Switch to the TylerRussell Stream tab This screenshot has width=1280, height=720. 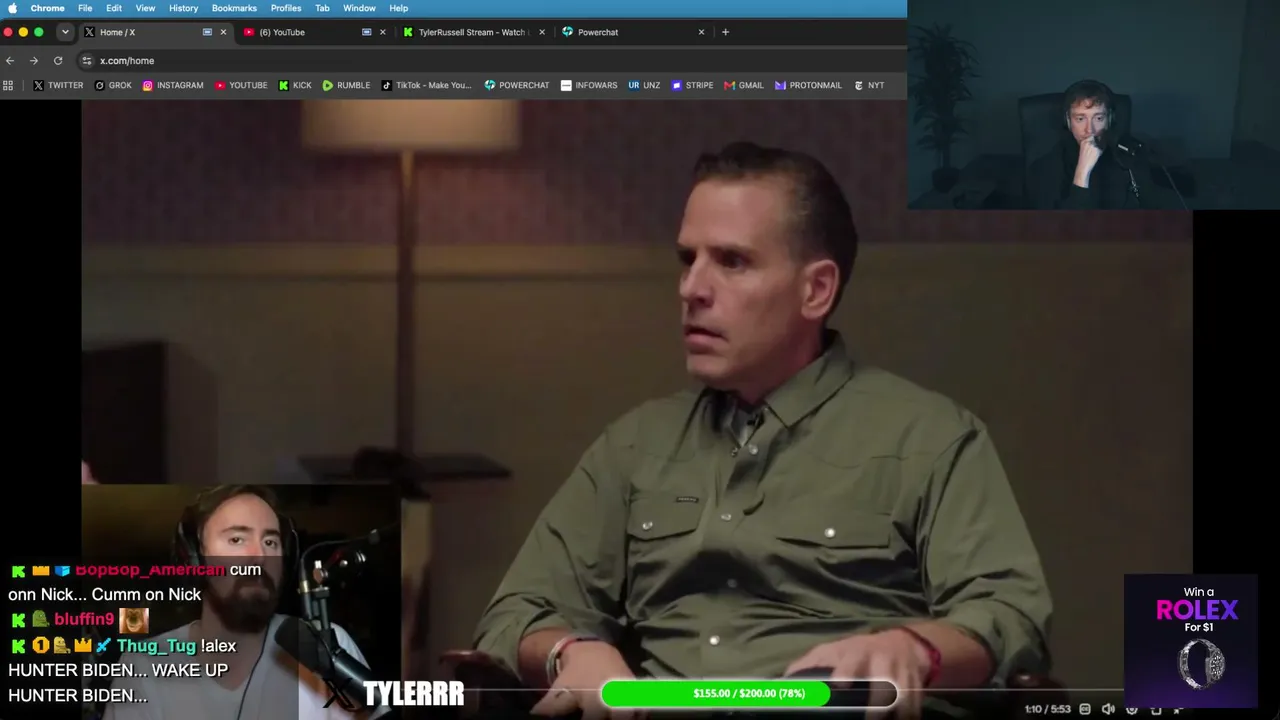tap(474, 32)
